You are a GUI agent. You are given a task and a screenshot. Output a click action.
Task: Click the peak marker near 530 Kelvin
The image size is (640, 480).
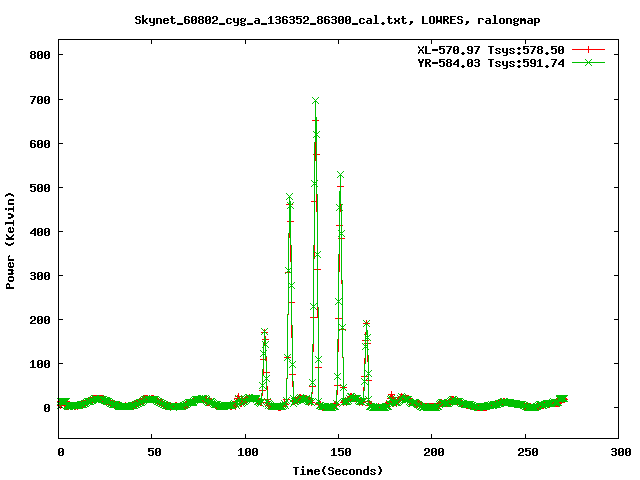(x=340, y=175)
